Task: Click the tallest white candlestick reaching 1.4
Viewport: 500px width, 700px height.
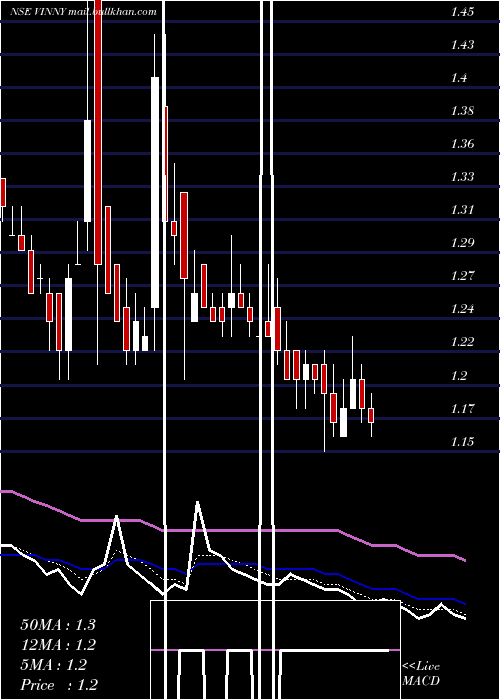Action: click(x=155, y=192)
